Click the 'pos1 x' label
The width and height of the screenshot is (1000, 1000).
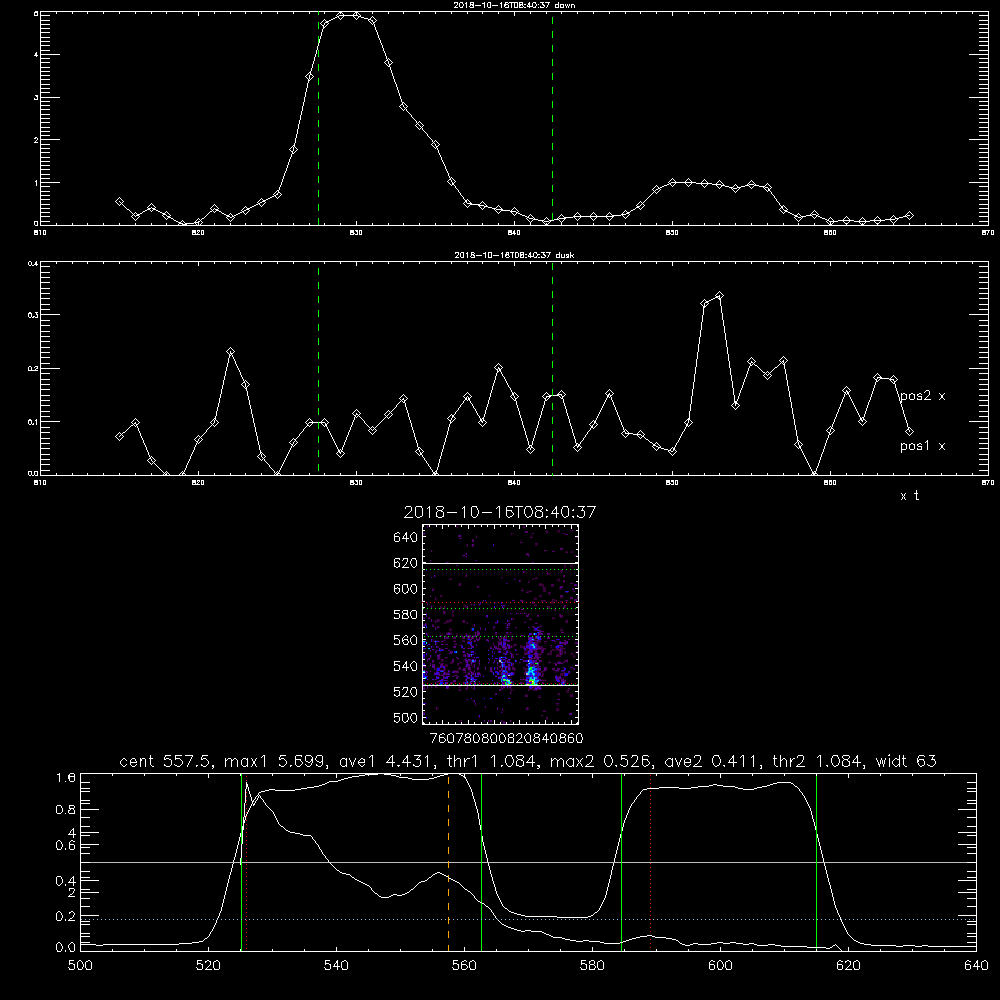click(922, 445)
